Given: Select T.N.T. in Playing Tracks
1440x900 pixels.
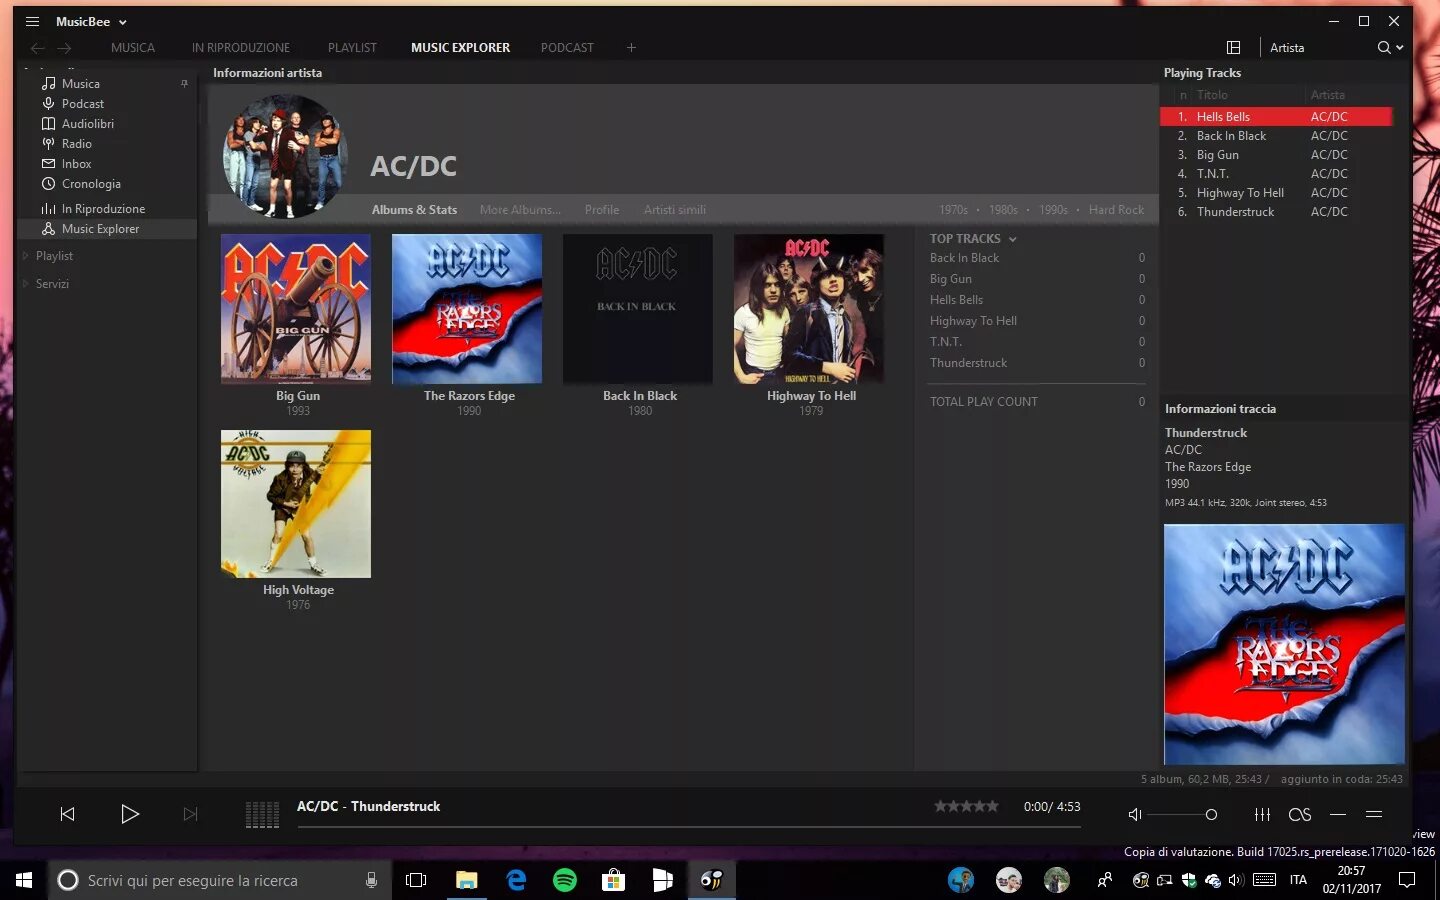Looking at the screenshot, I should (1276, 174).
